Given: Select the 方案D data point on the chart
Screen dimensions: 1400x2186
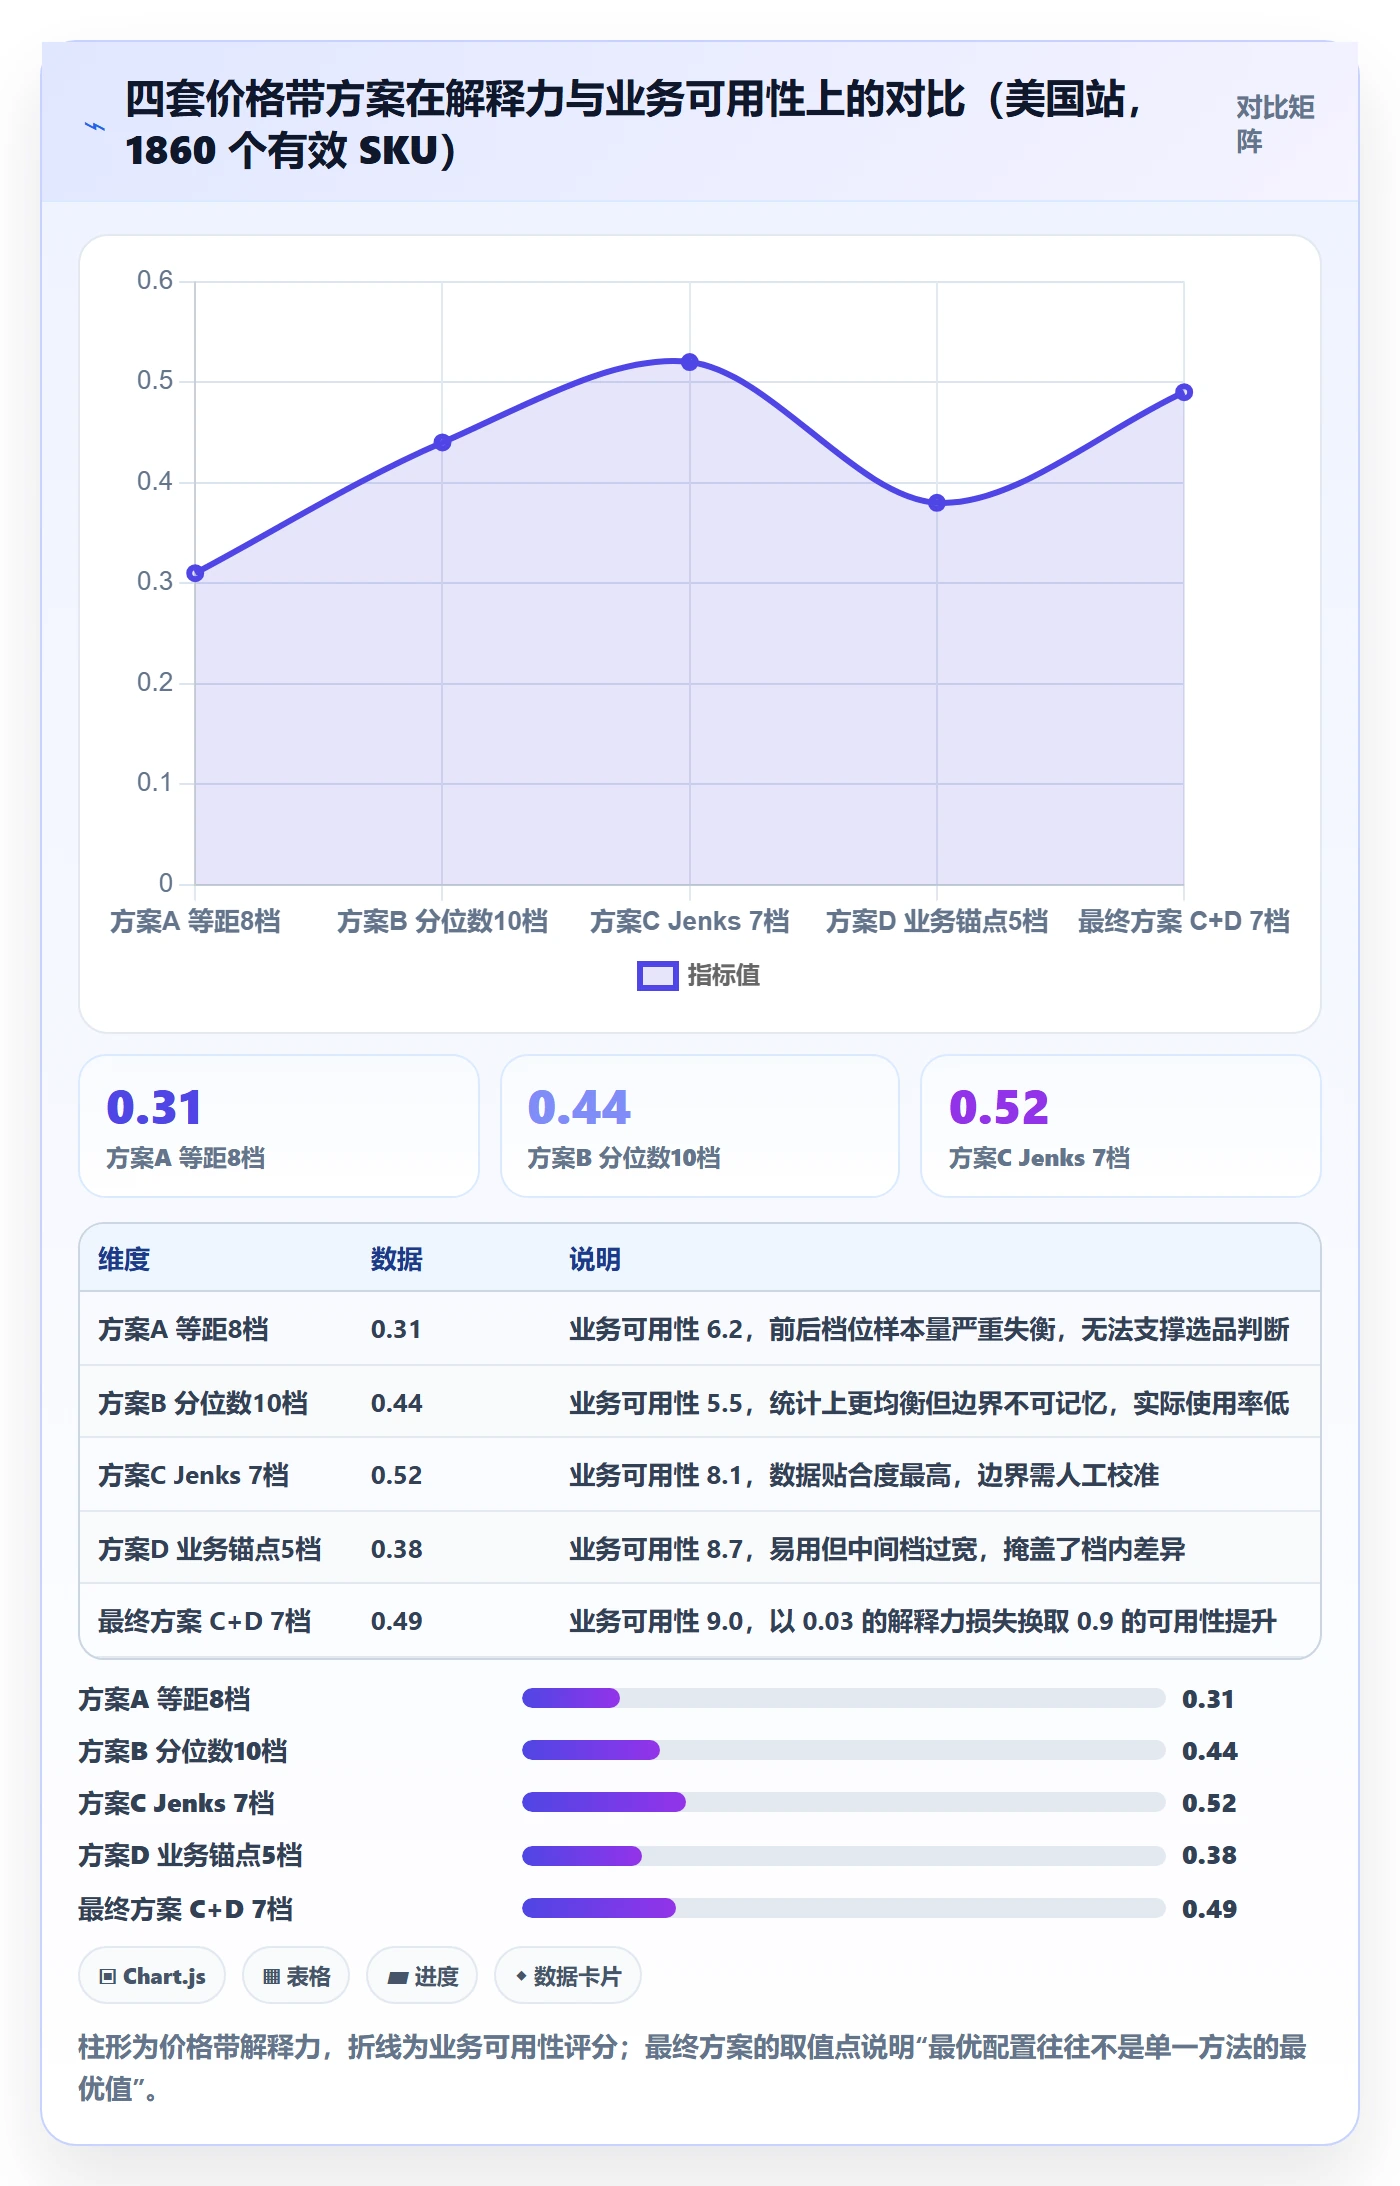Looking at the screenshot, I should (937, 503).
